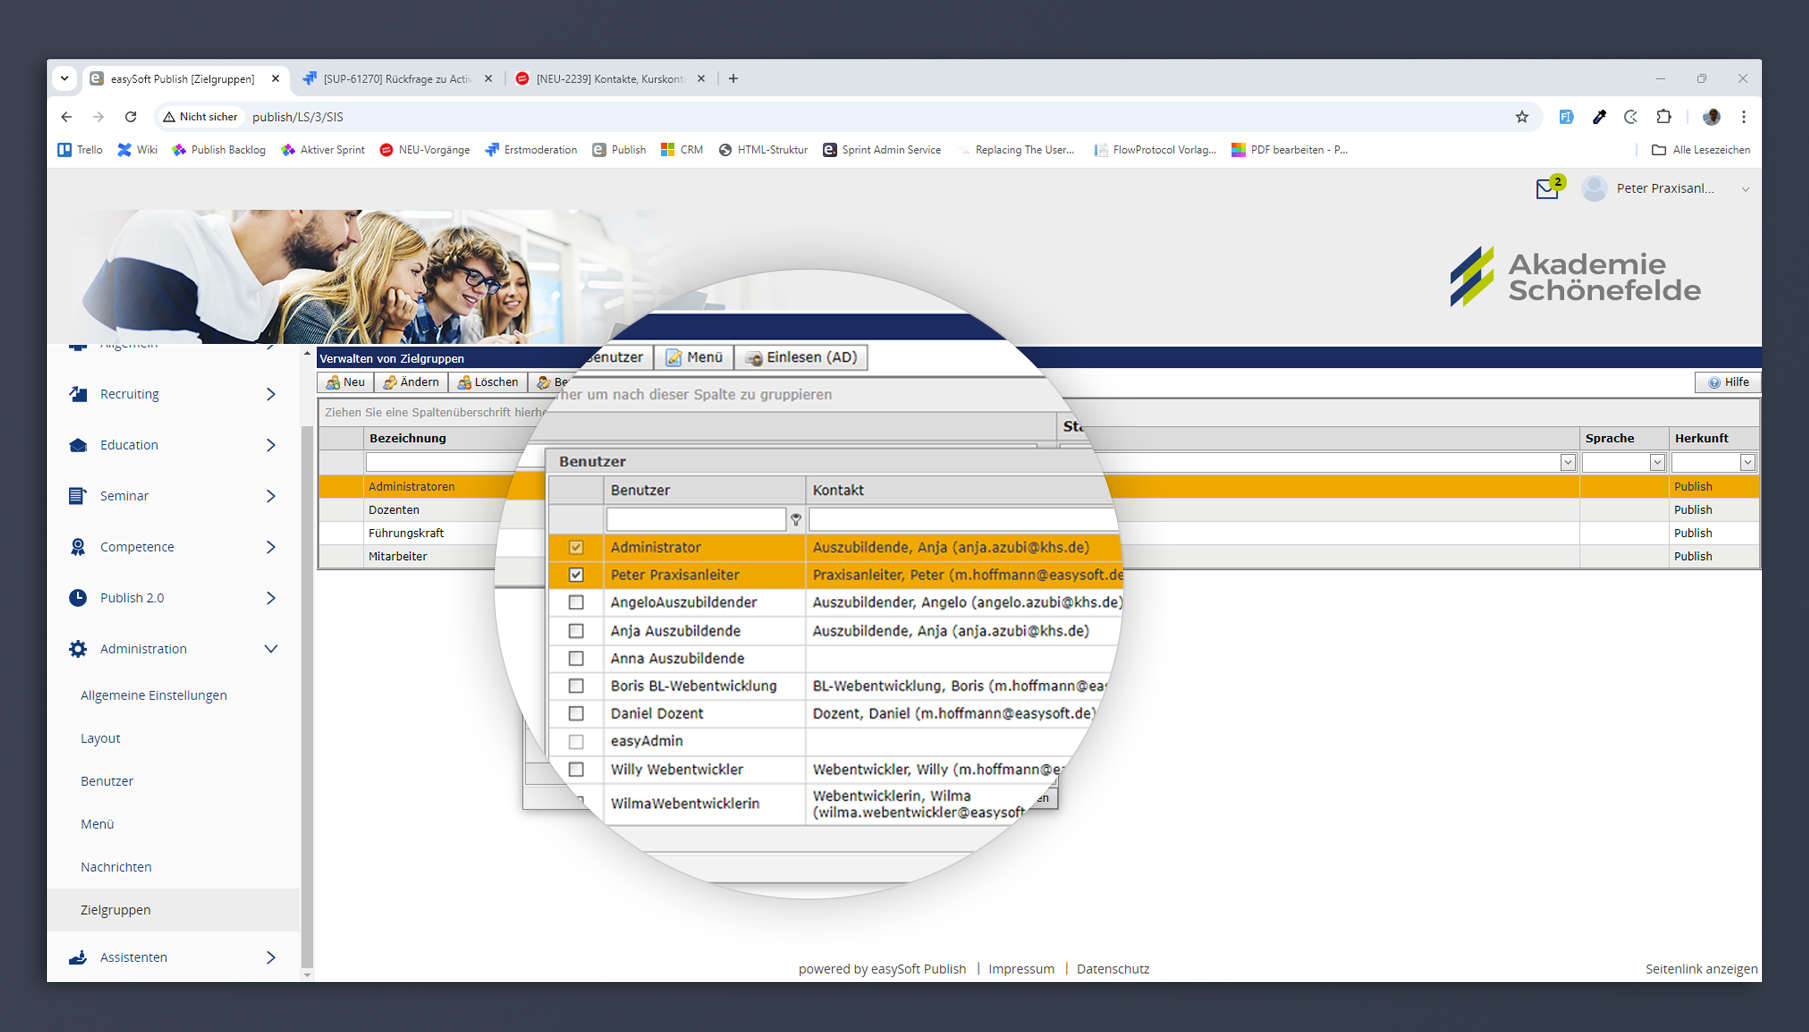Reload the page in the browser

(130, 117)
